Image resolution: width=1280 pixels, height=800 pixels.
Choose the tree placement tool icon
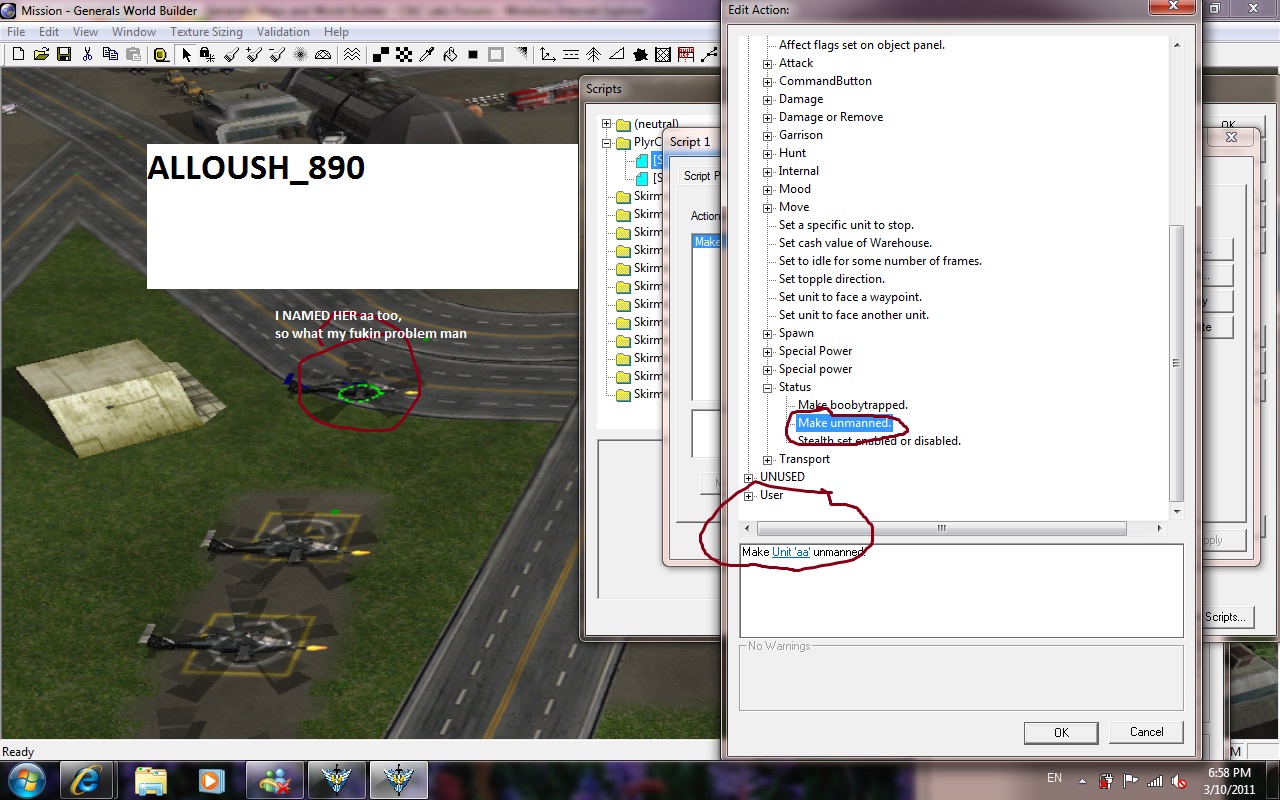pos(593,54)
